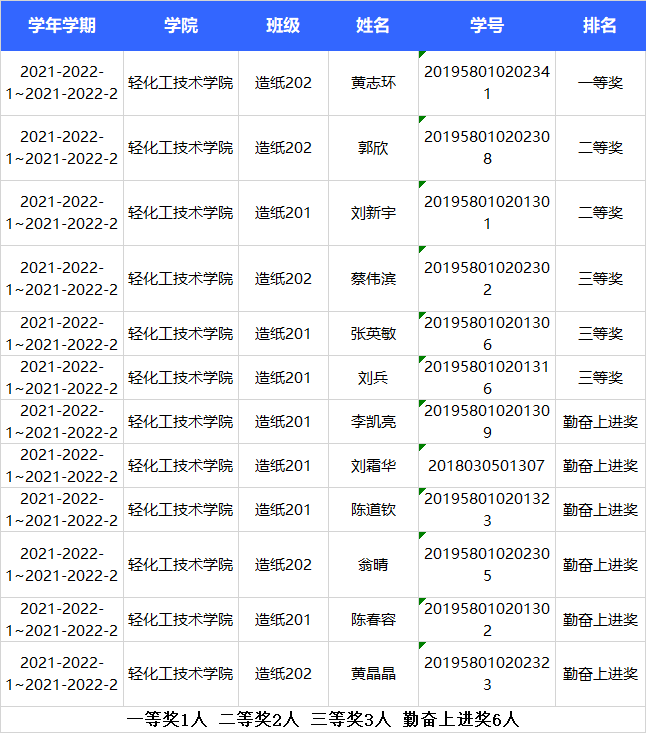The image size is (646, 733).
Task: Click the green corner marker in 黄志环's 学号 cell
Action: point(423,54)
